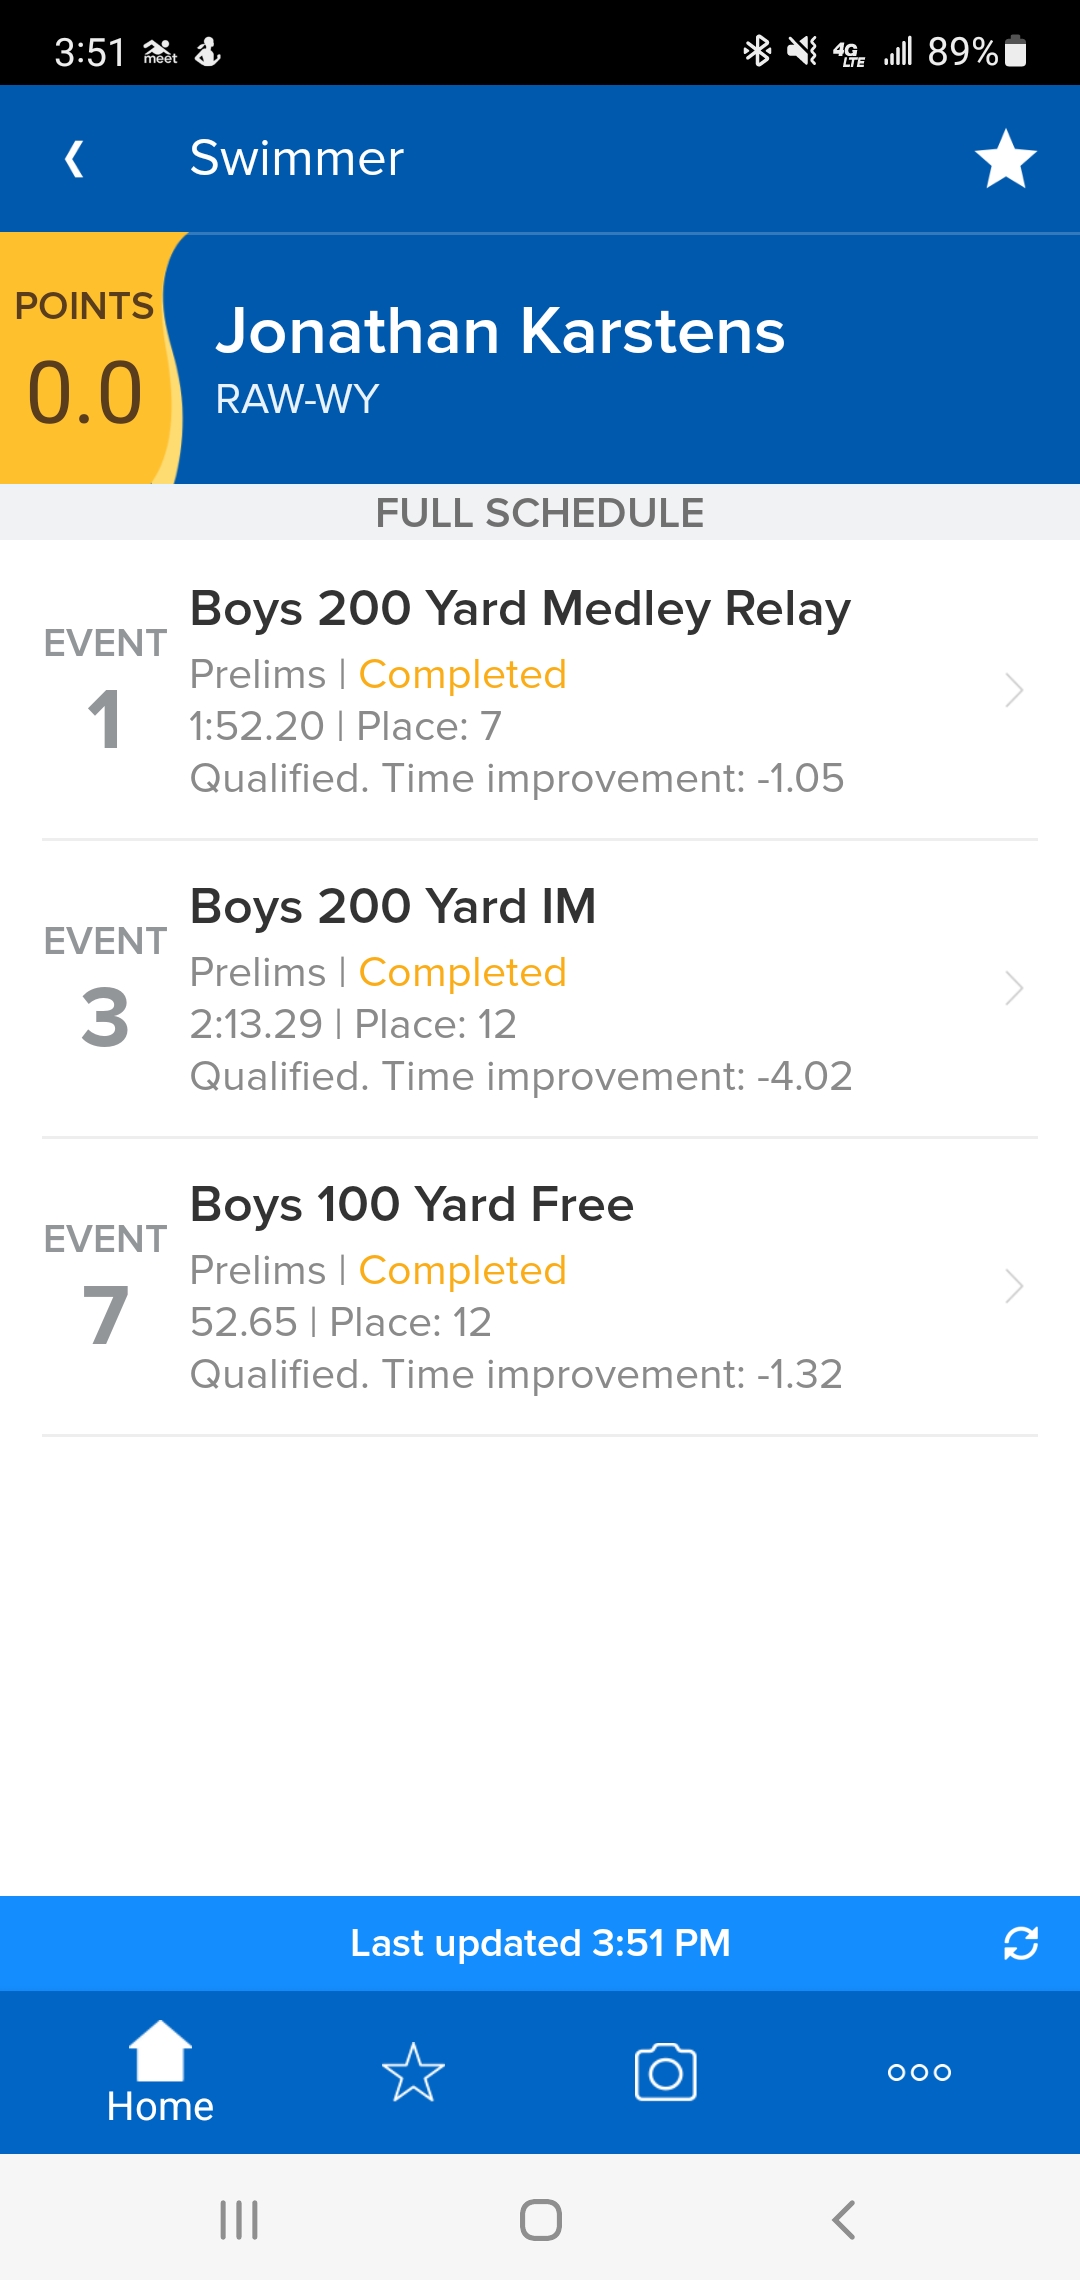Screen dimensions: 1080x2280
Task: Open the camera tab in bottom bar
Action: pyautogui.click(x=666, y=2072)
